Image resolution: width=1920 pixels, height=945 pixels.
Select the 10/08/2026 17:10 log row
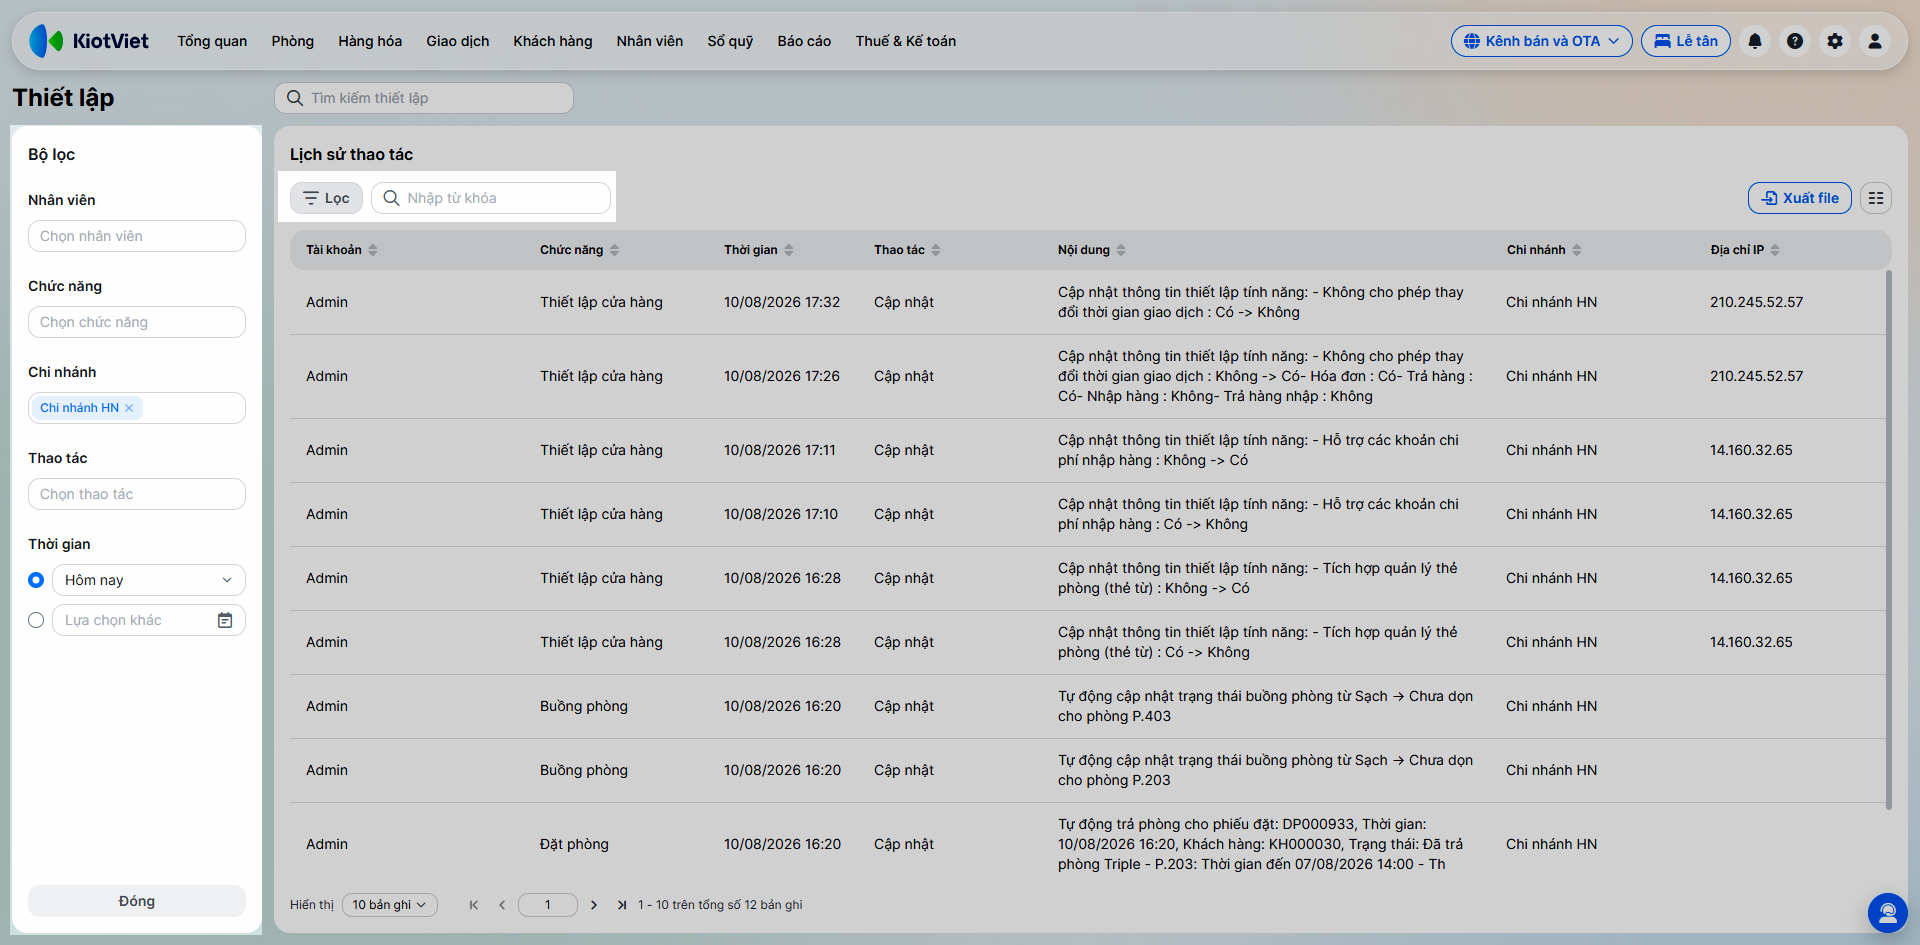click(x=1088, y=514)
